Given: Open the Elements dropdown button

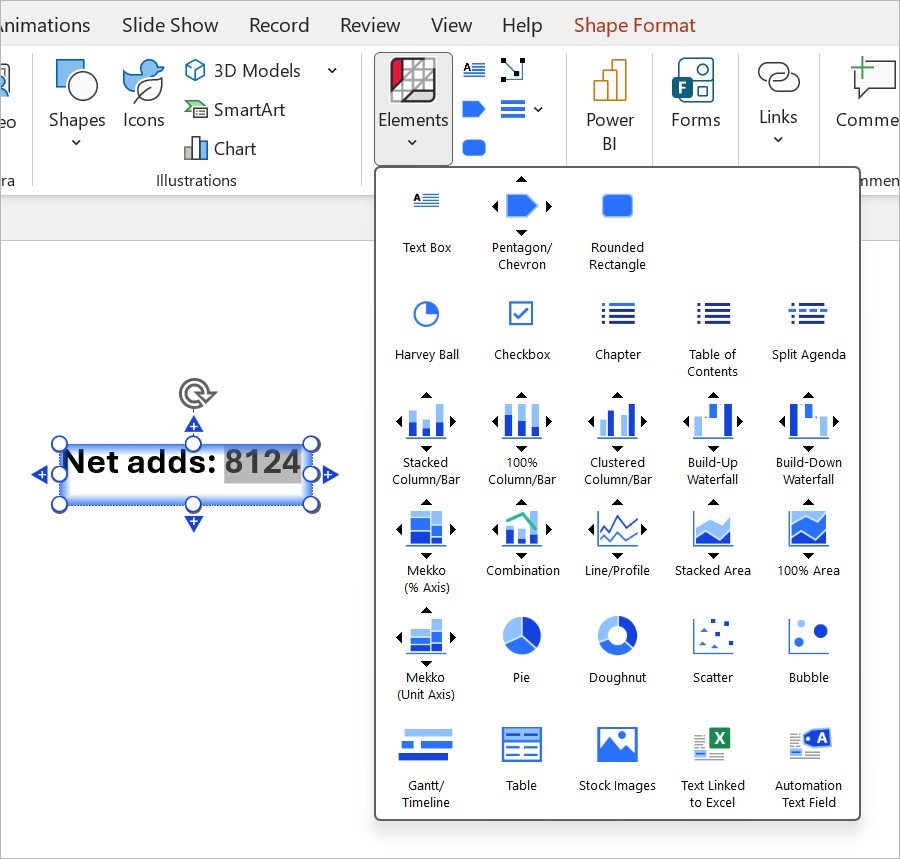Looking at the screenshot, I should coord(413,108).
